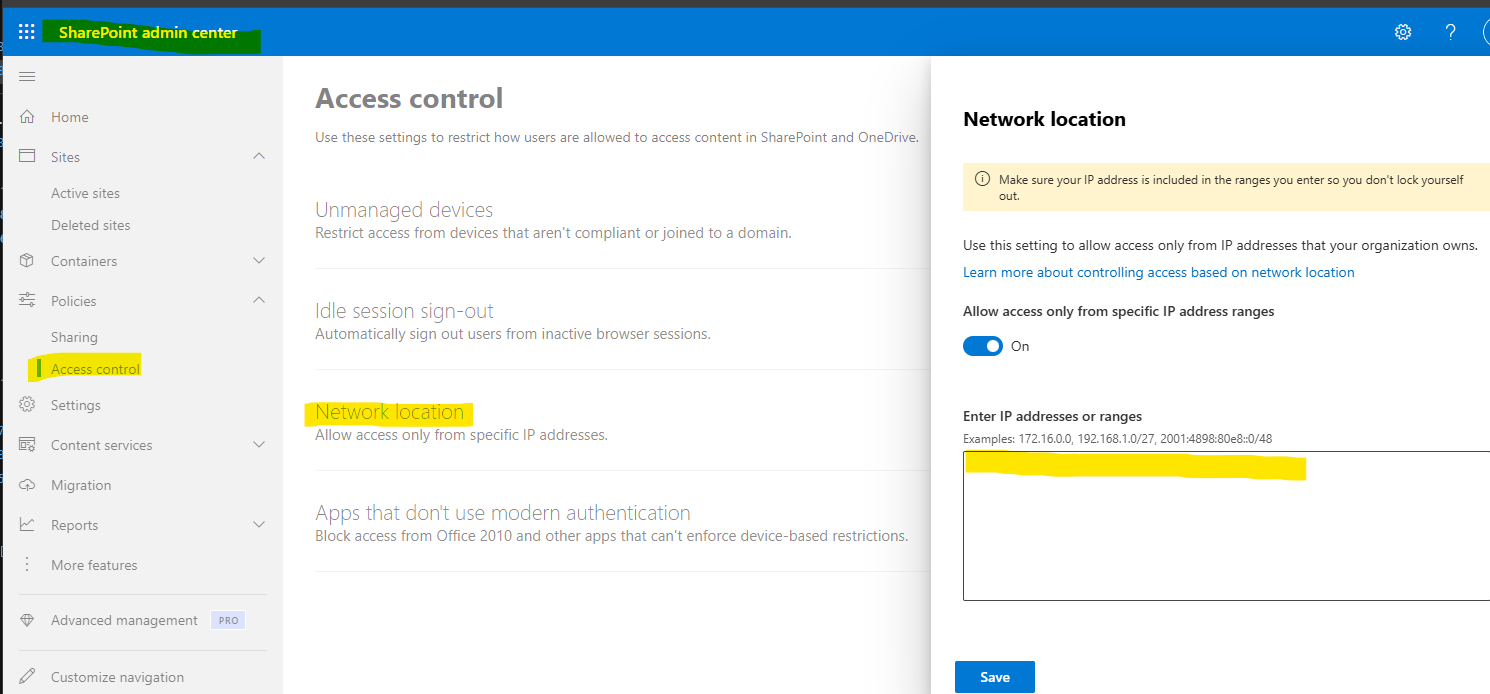
Task: Click the SharePoint admin center title
Action: tap(148, 33)
